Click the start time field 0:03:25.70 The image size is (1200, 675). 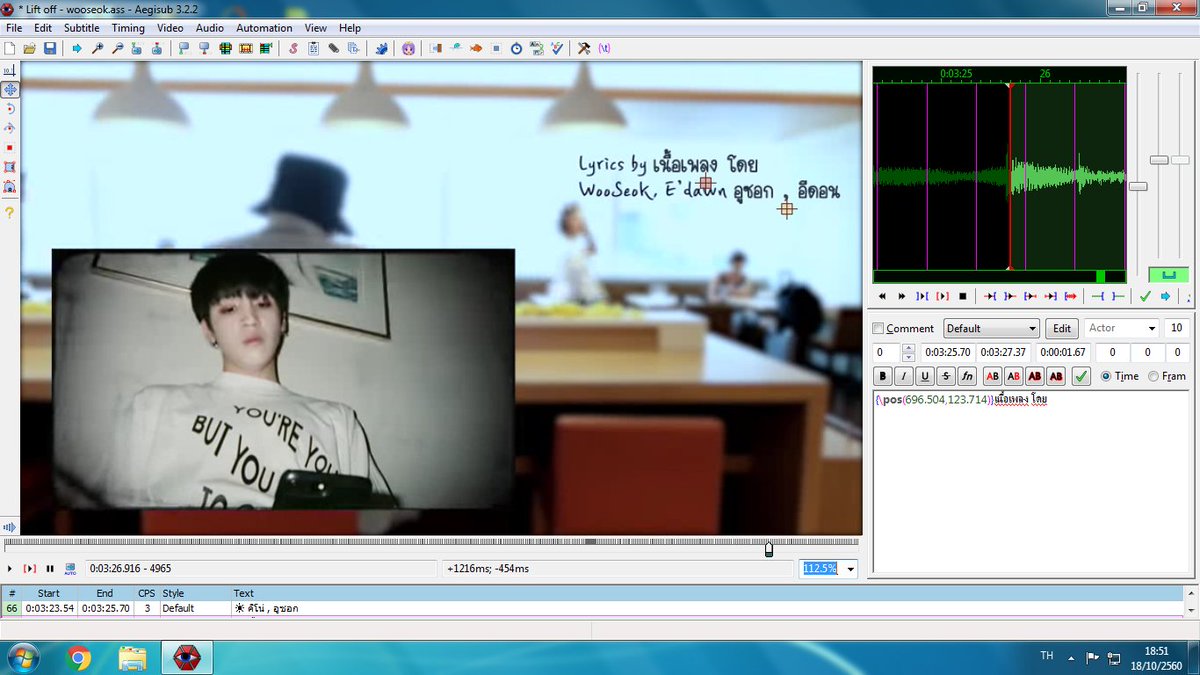(x=947, y=352)
